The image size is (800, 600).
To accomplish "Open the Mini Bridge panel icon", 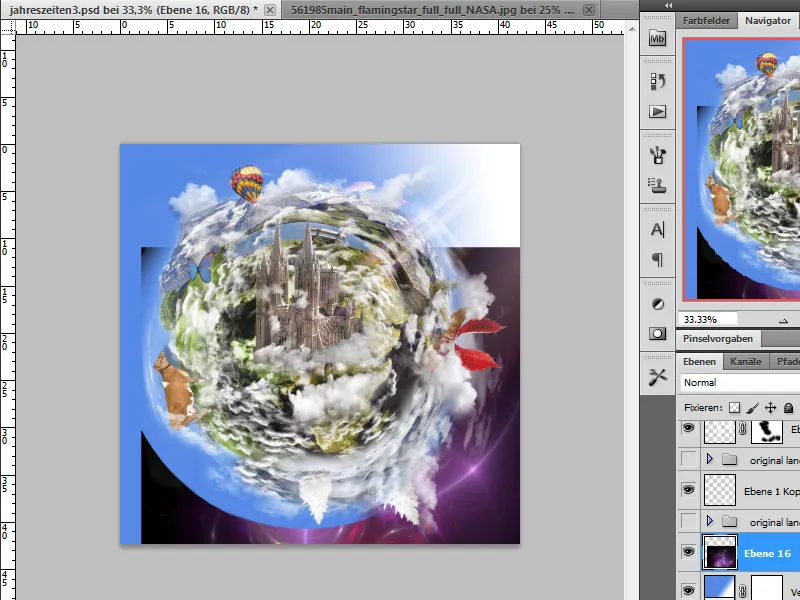I will (657, 38).
